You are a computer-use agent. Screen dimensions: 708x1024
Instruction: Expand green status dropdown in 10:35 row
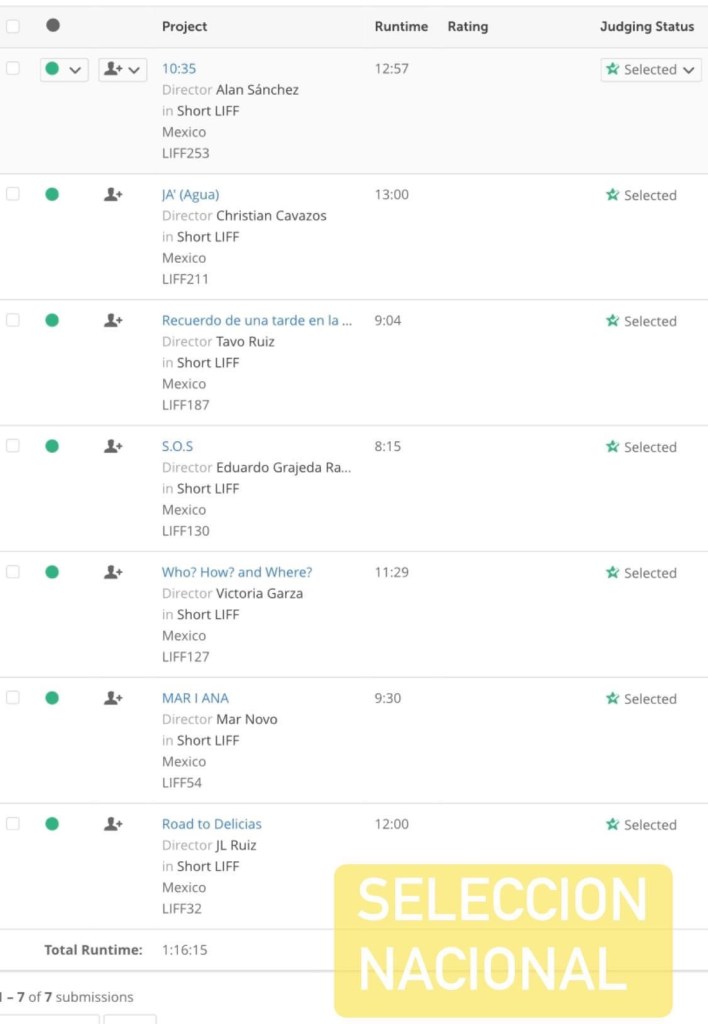(x=64, y=70)
